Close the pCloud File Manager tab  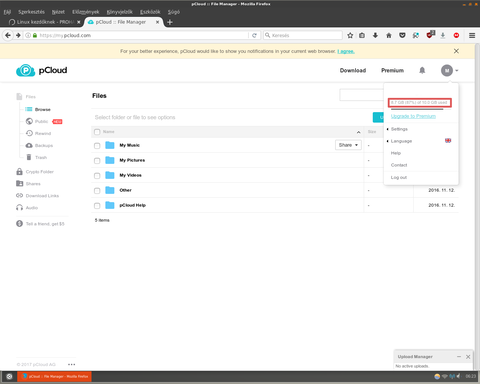pos(157,22)
